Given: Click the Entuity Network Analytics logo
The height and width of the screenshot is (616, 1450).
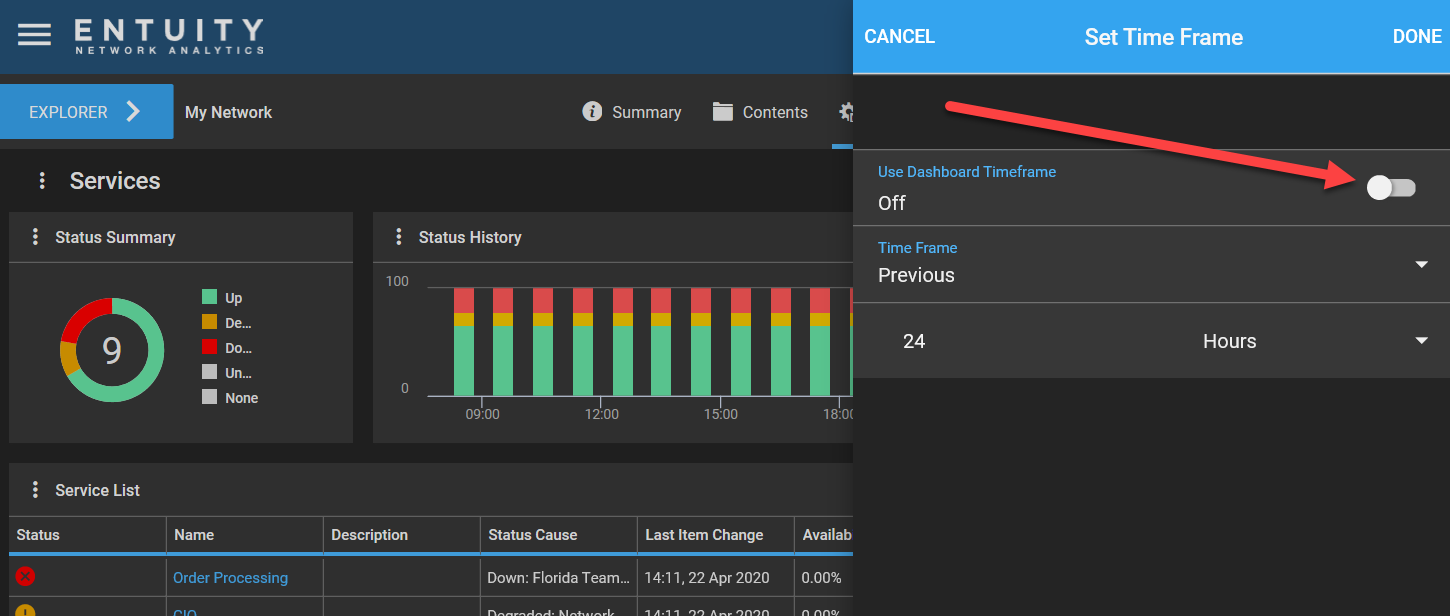Looking at the screenshot, I should pyautogui.click(x=167, y=35).
